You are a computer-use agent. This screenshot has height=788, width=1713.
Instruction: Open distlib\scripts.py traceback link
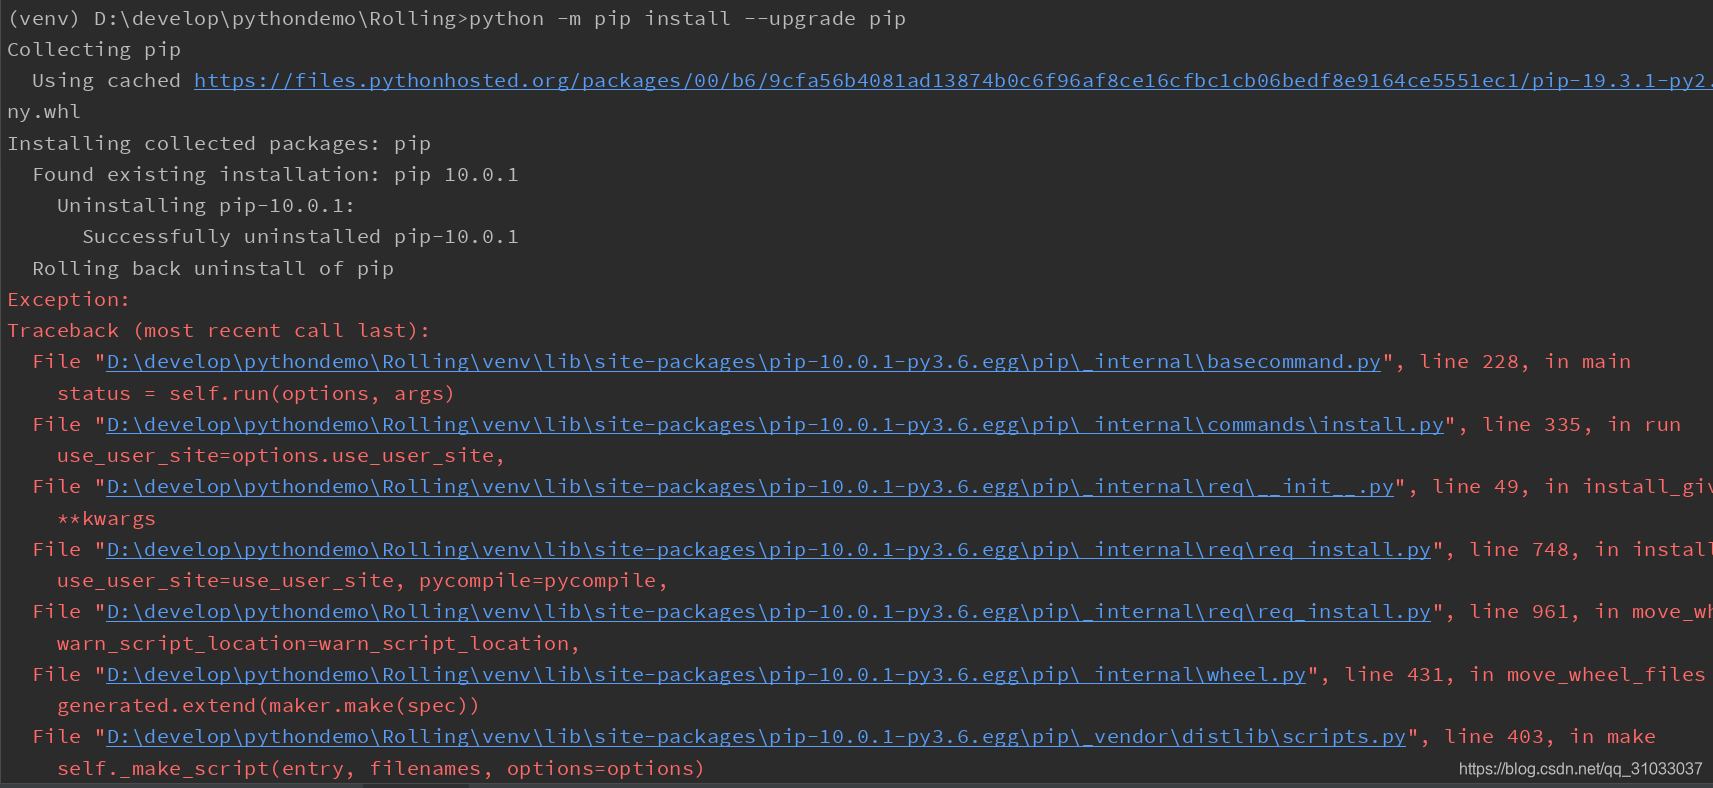click(x=756, y=737)
